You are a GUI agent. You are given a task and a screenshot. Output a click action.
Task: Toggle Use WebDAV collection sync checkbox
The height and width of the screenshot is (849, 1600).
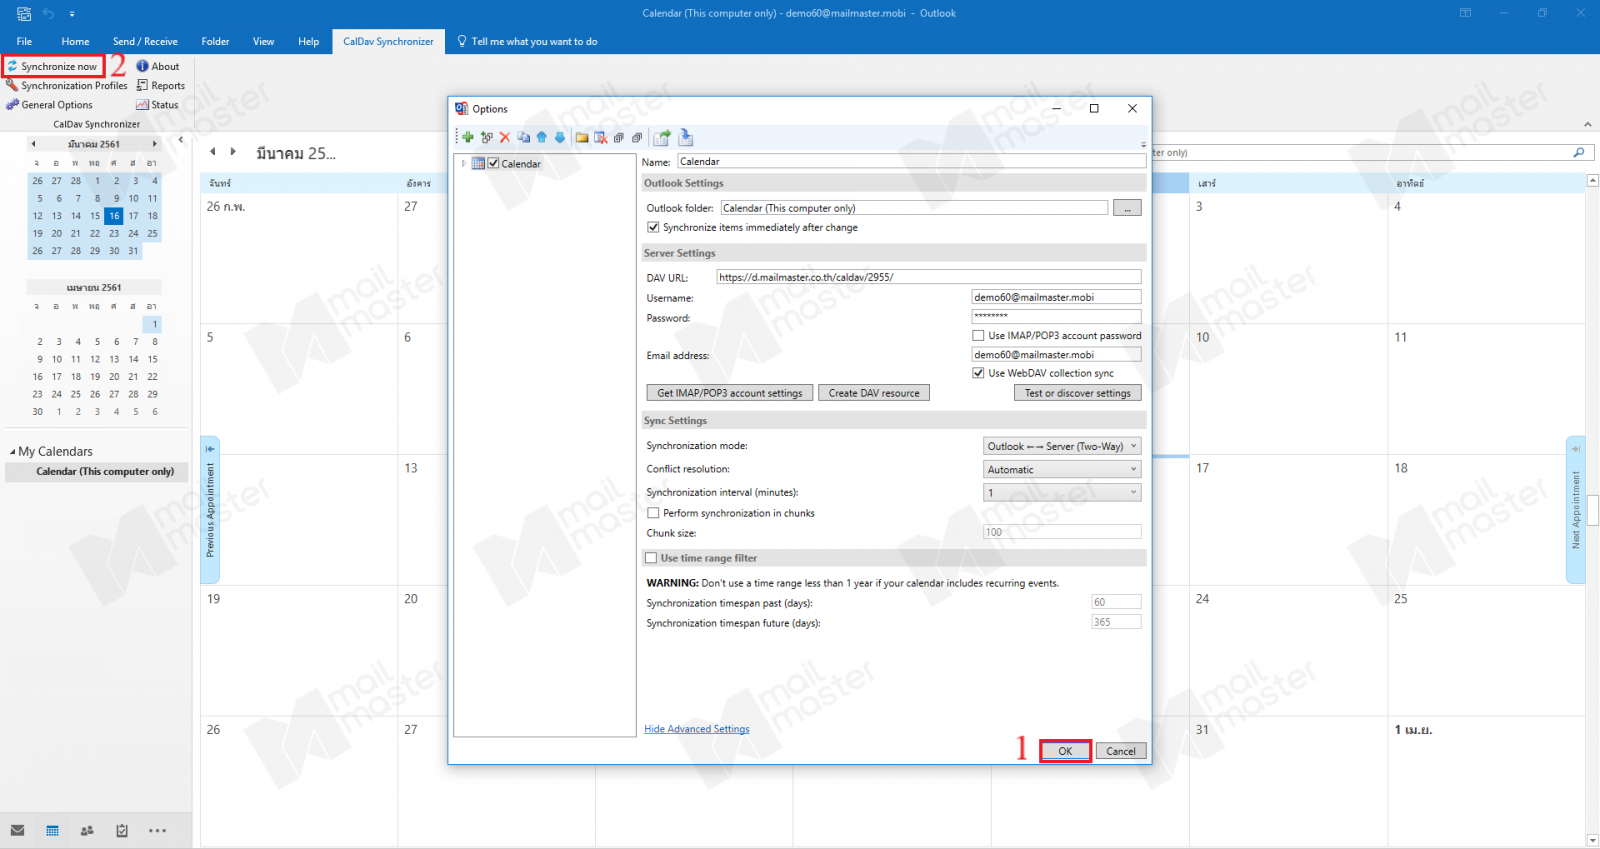[x=978, y=373]
